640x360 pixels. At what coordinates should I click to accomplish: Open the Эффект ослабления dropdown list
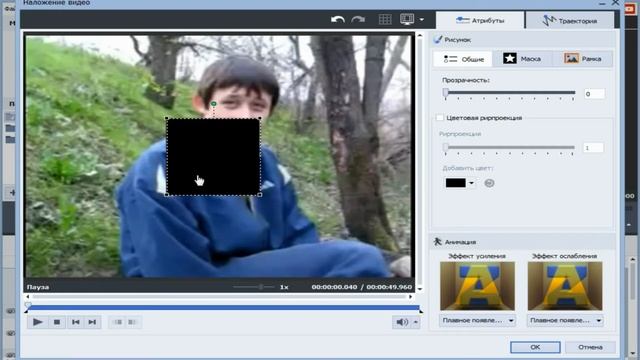[x=565, y=320]
